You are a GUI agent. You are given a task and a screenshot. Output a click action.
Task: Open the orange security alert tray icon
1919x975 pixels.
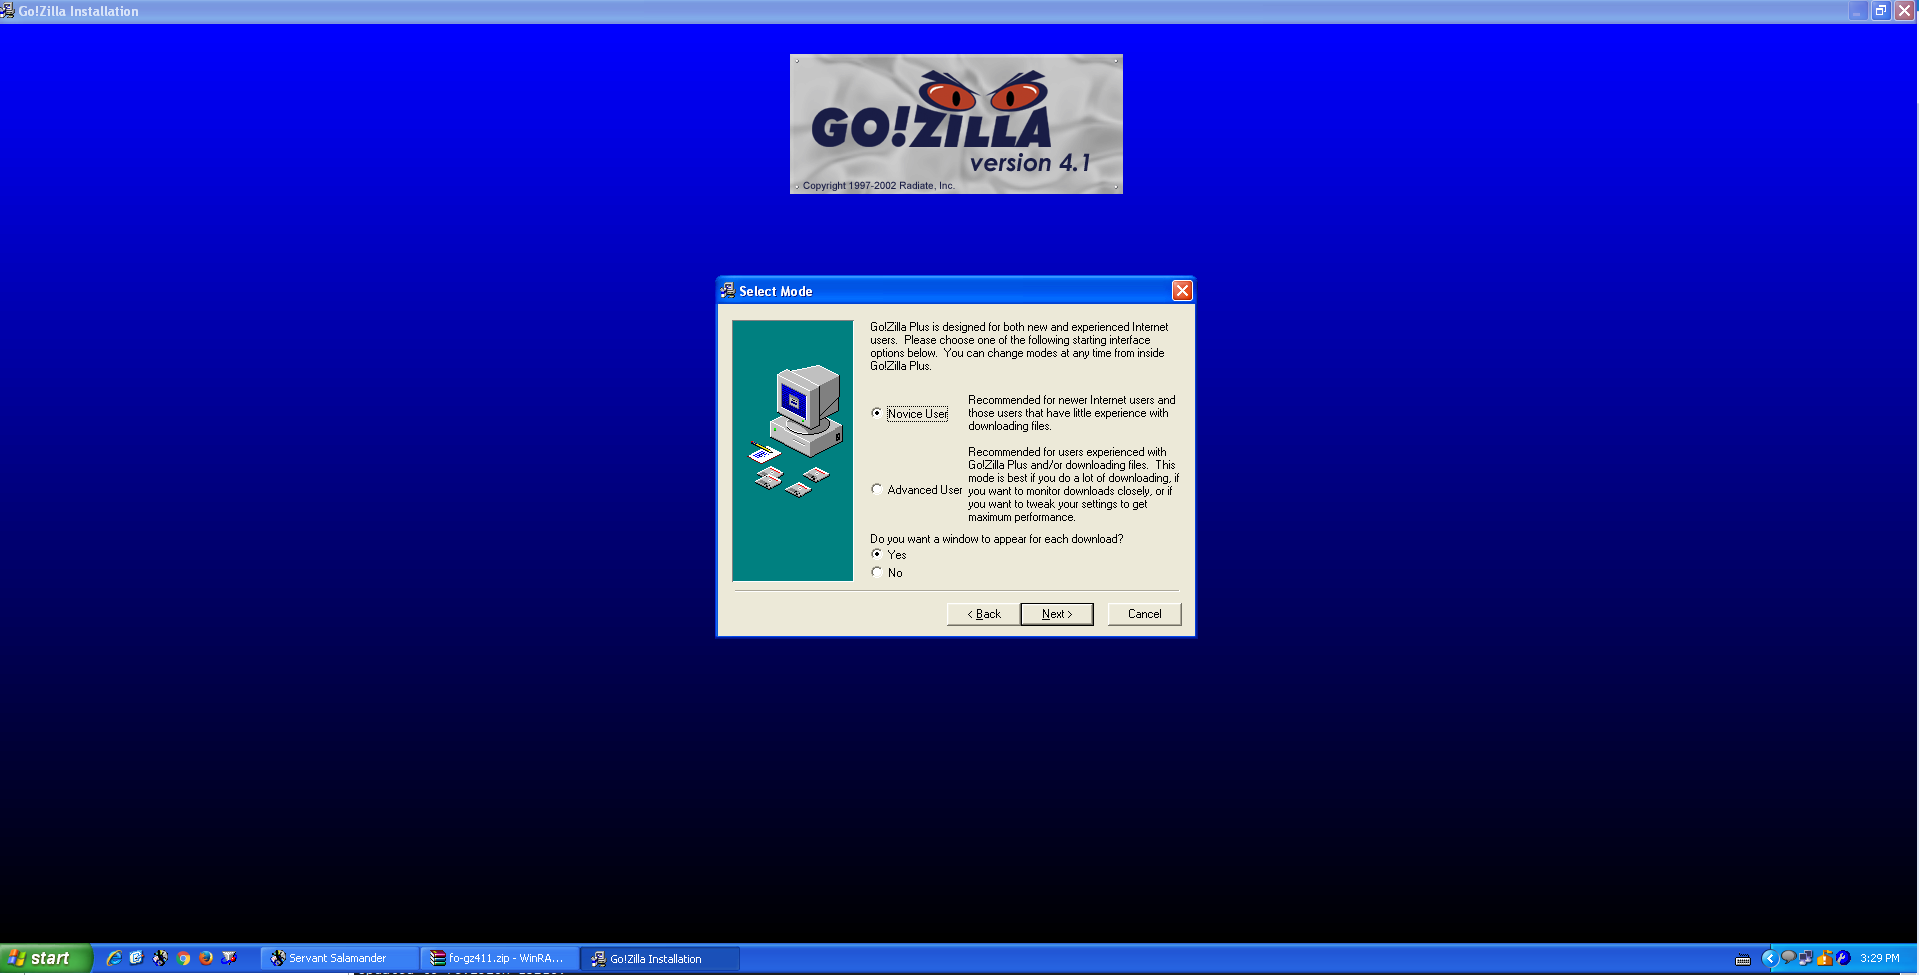1825,958
